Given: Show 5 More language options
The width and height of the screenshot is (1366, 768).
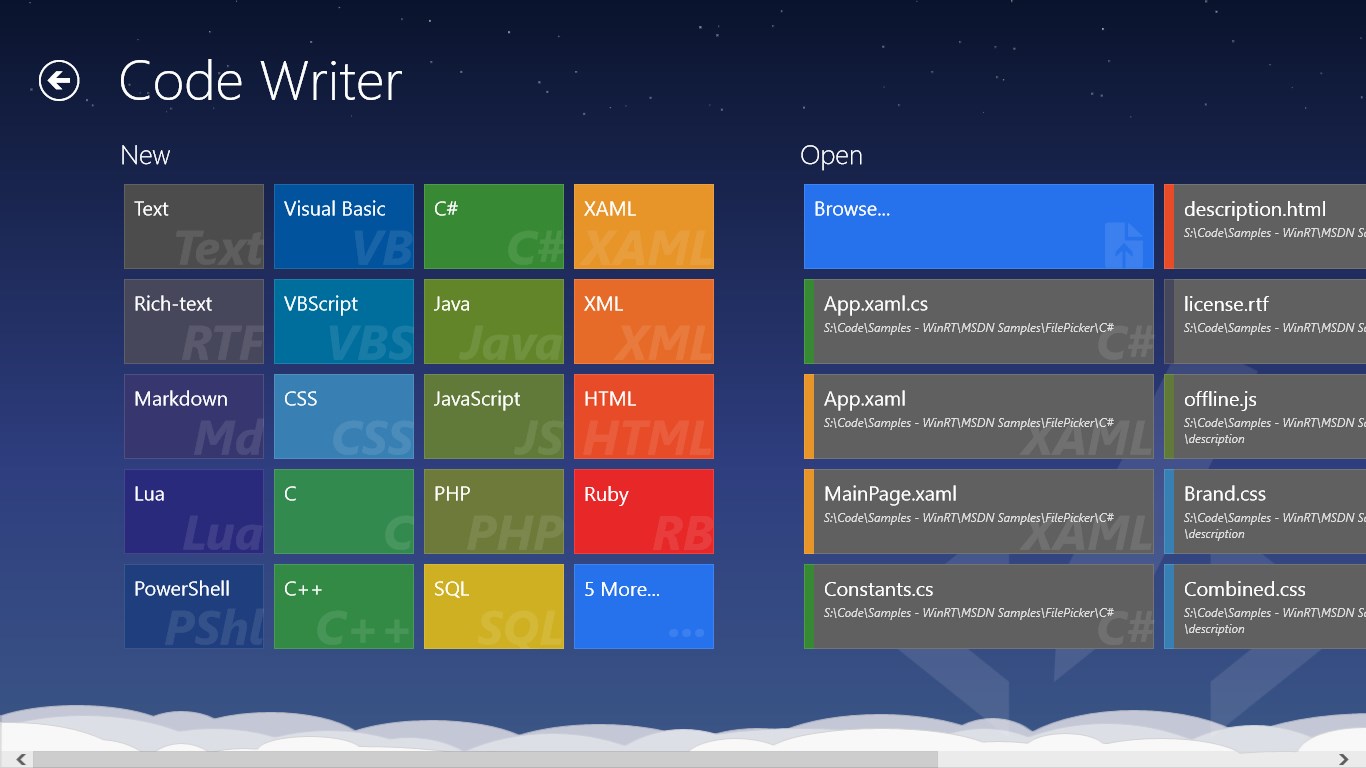Looking at the screenshot, I should 644,606.
